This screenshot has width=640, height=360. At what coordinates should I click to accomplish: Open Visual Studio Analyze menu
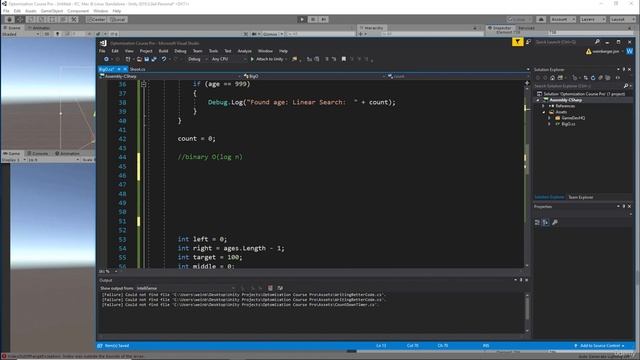(x=244, y=51)
